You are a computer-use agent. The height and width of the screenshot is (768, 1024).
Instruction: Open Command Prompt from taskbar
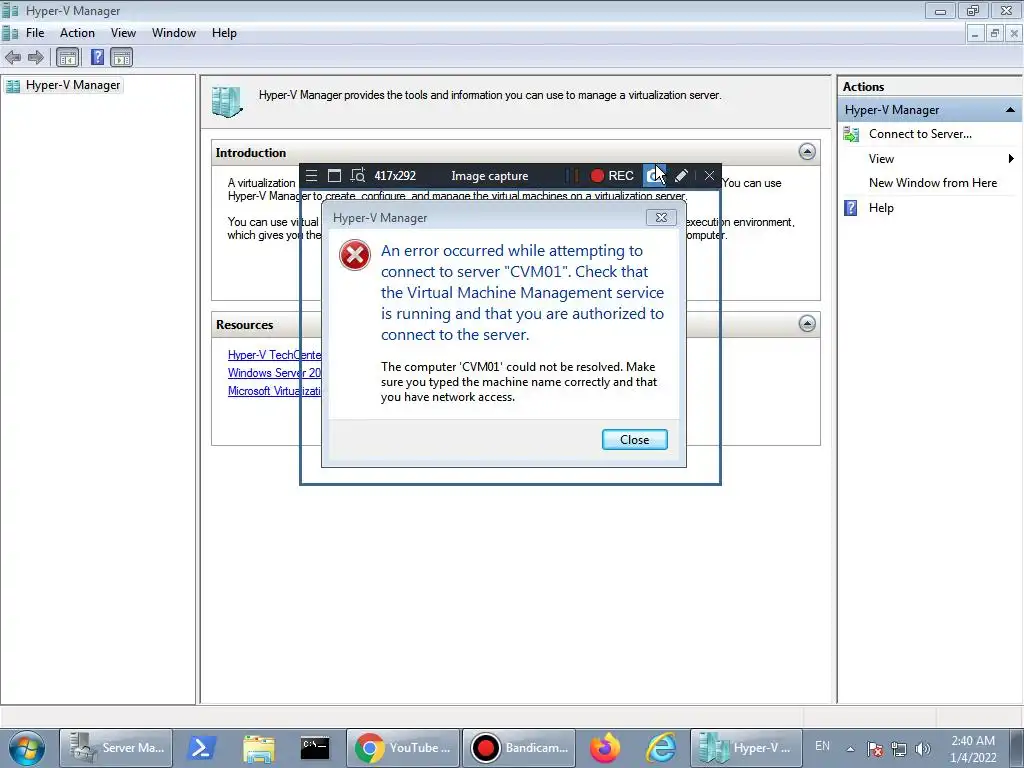[315, 748]
